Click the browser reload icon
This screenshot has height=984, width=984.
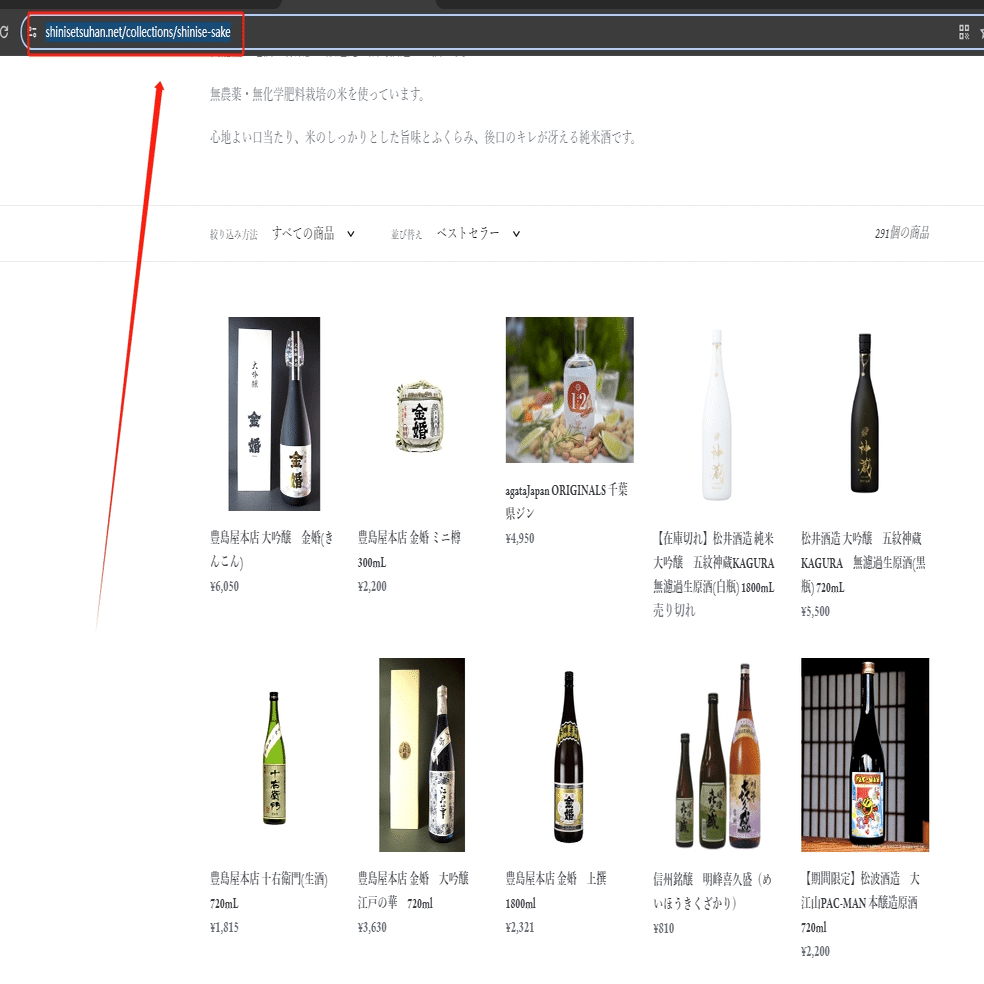coord(4,32)
